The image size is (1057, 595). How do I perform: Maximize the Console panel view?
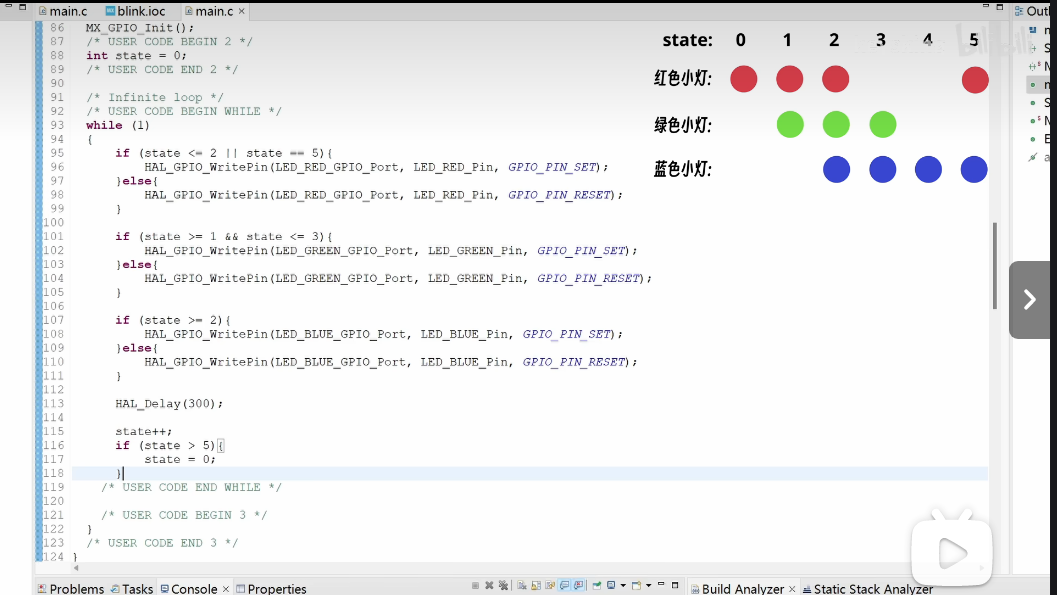click(x=675, y=585)
